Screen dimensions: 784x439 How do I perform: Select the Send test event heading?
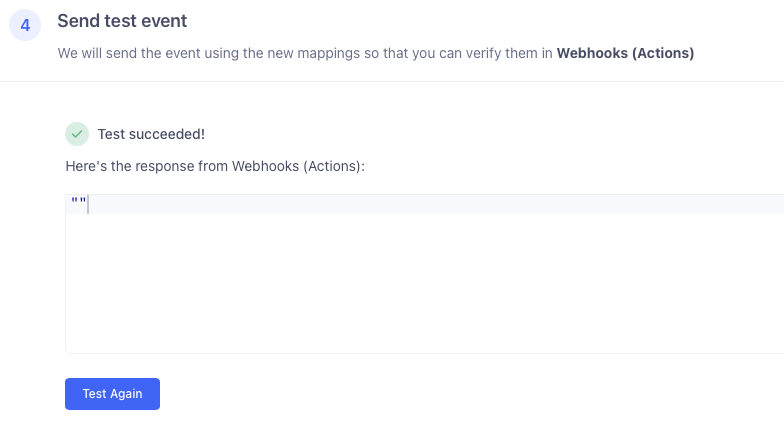tap(122, 20)
